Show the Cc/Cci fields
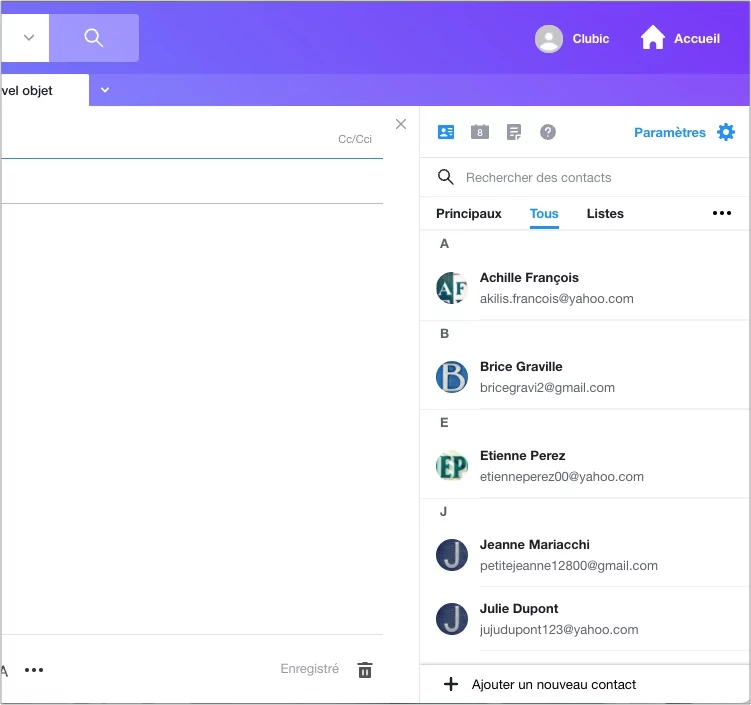Viewport: 751px width, 705px height. tap(354, 139)
